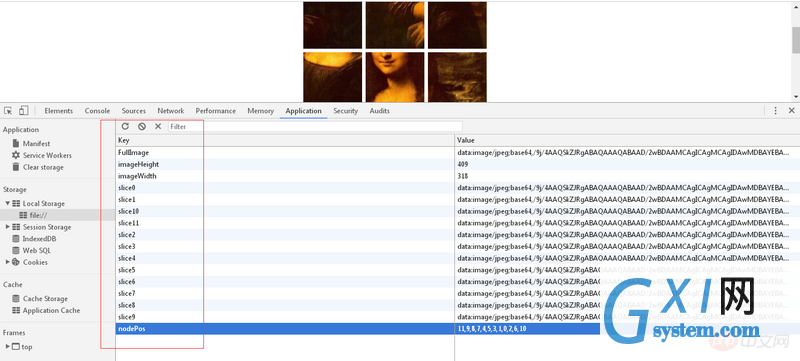Open Cache Storage item

(45, 299)
